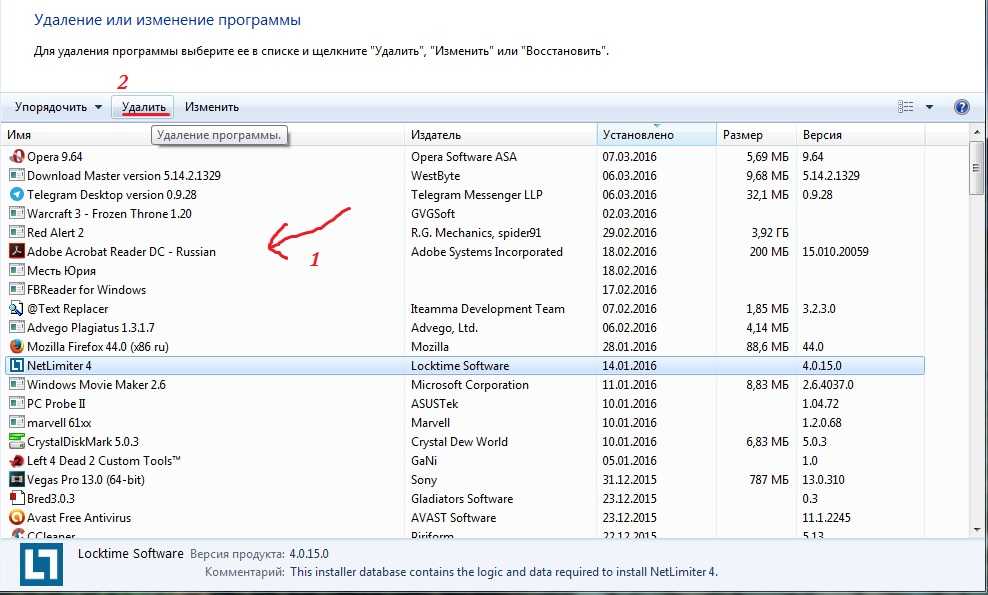Image resolution: width=988 pixels, height=595 pixels.
Task: Click large NetLimiter logo in details pane
Action: coord(41,564)
